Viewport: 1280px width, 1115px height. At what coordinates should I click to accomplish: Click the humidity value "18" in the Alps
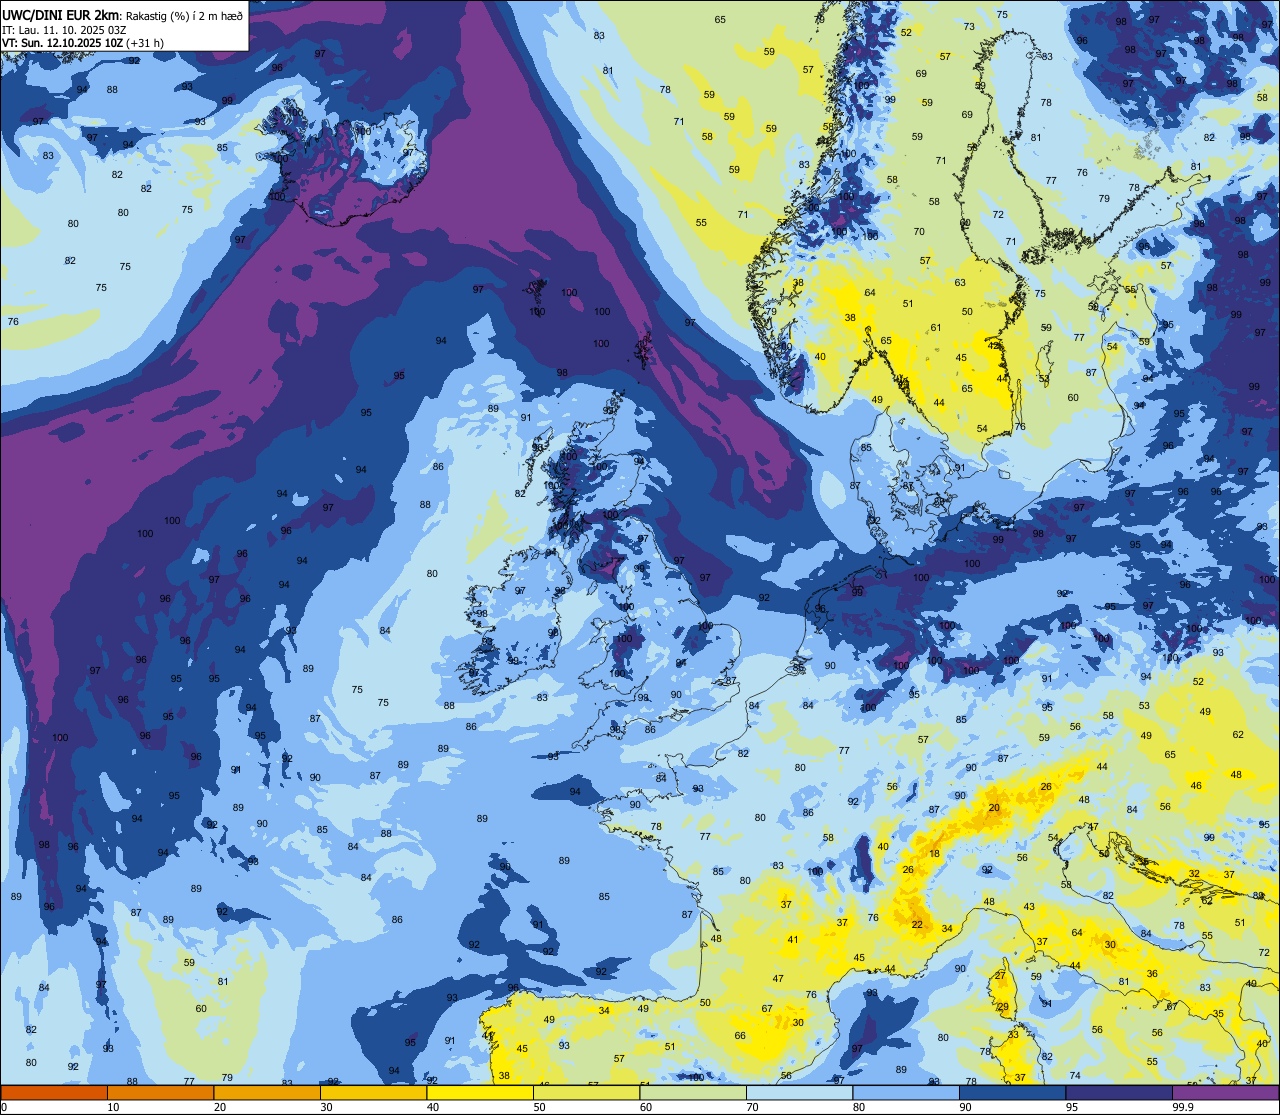pyautogui.click(x=934, y=854)
